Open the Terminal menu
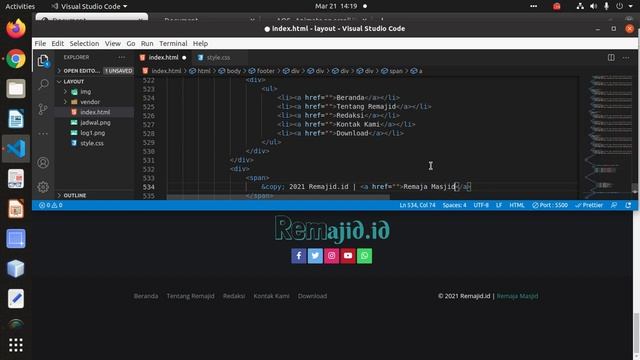 coord(173,43)
